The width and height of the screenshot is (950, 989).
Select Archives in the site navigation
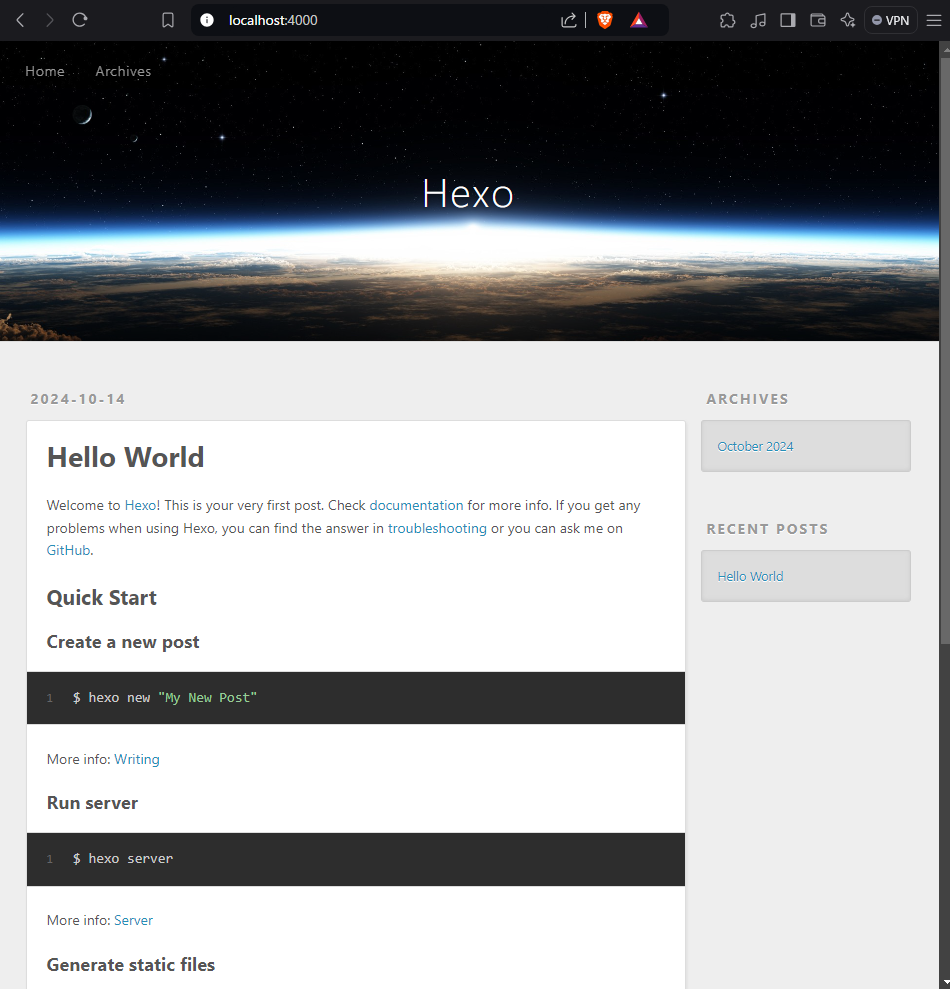pyautogui.click(x=123, y=71)
